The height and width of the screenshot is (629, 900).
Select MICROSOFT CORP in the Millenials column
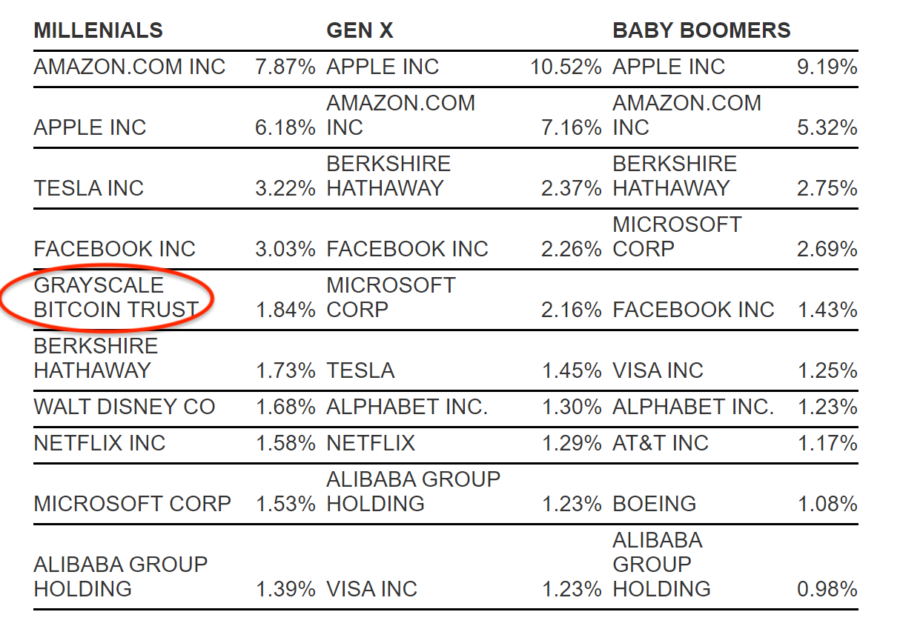tap(132, 503)
